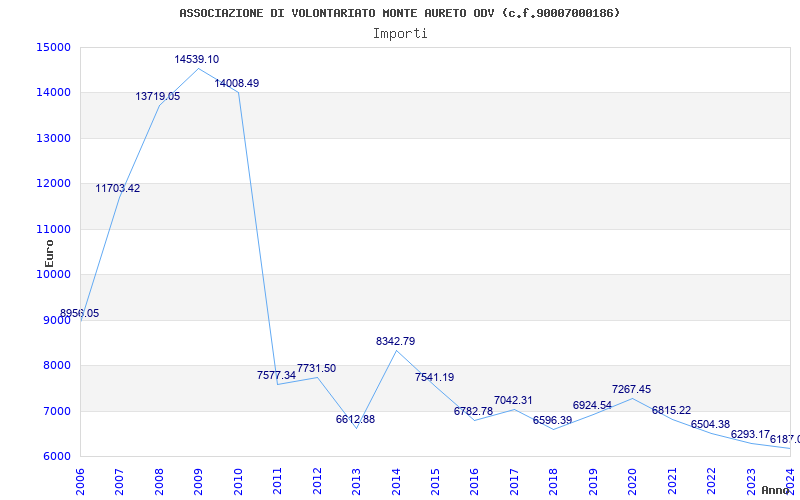
Task: Click the 2014 year label
Action: (396, 482)
